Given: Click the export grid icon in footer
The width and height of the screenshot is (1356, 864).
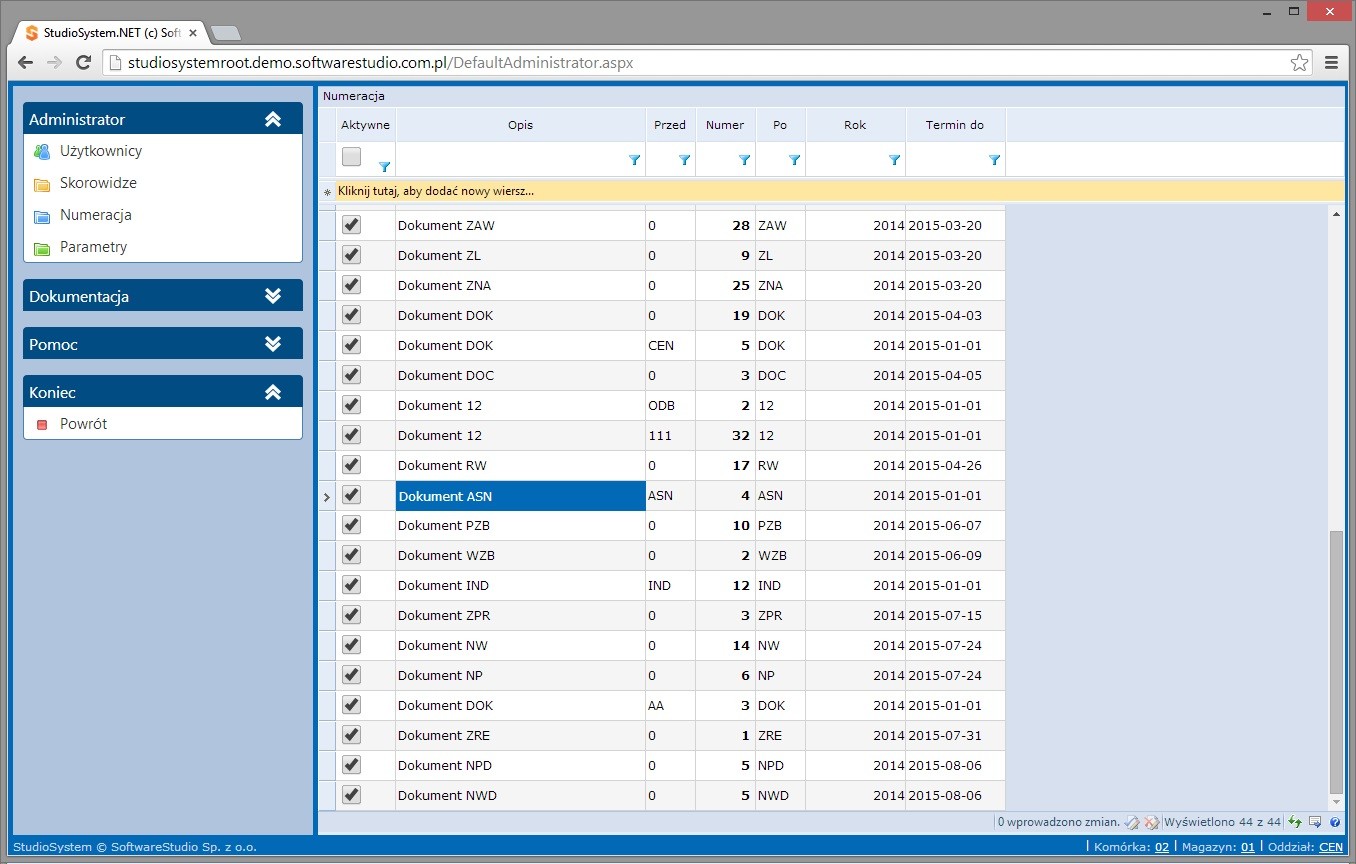Looking at the screenshot, I should 1315,822.
